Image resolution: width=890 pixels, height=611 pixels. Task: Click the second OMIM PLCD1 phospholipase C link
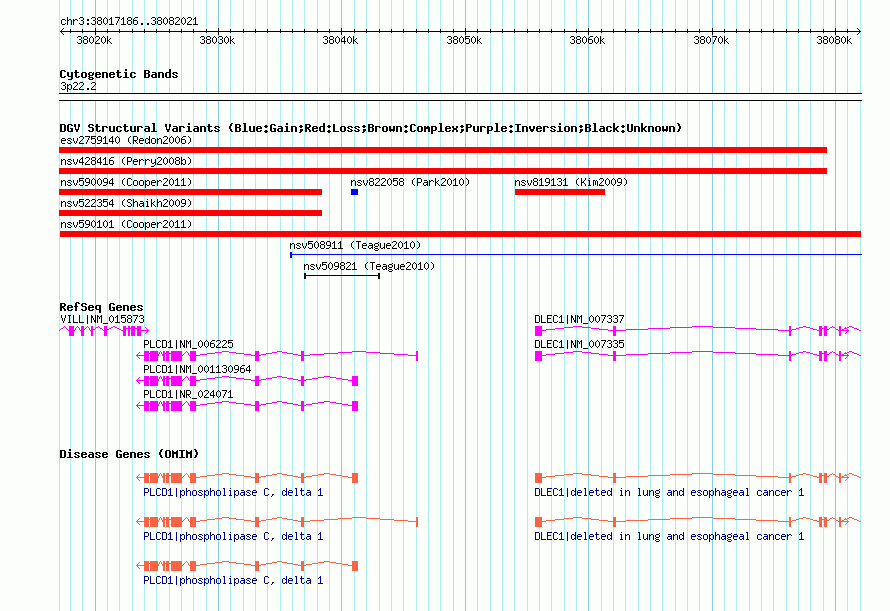[233, 537]
